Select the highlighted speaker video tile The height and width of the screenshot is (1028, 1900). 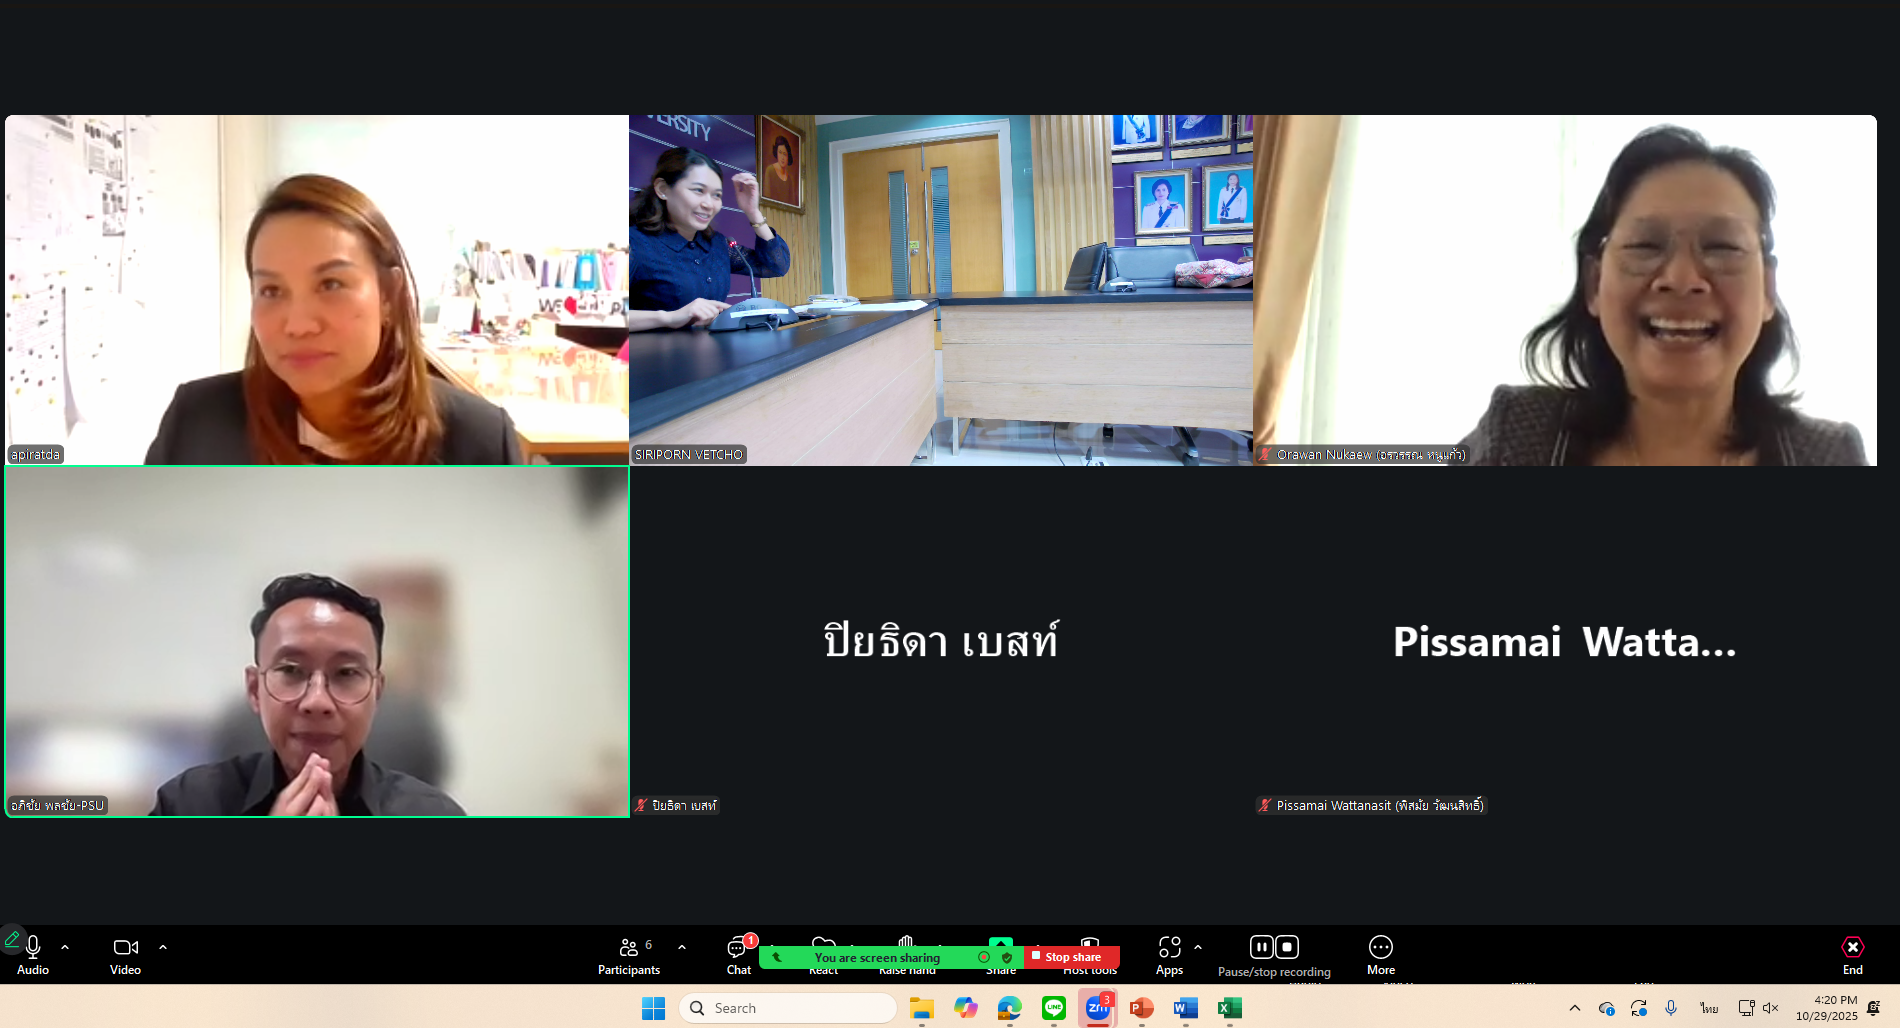pos(317,641)
